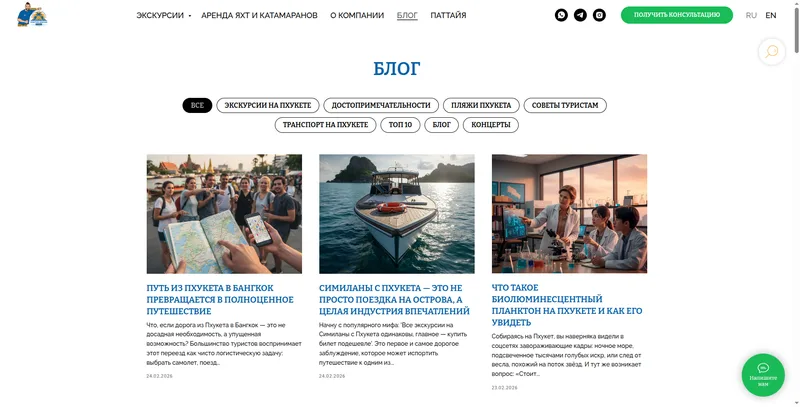Open the WhatsApp icon in header
800x407 pixels.
click(561, 15)
